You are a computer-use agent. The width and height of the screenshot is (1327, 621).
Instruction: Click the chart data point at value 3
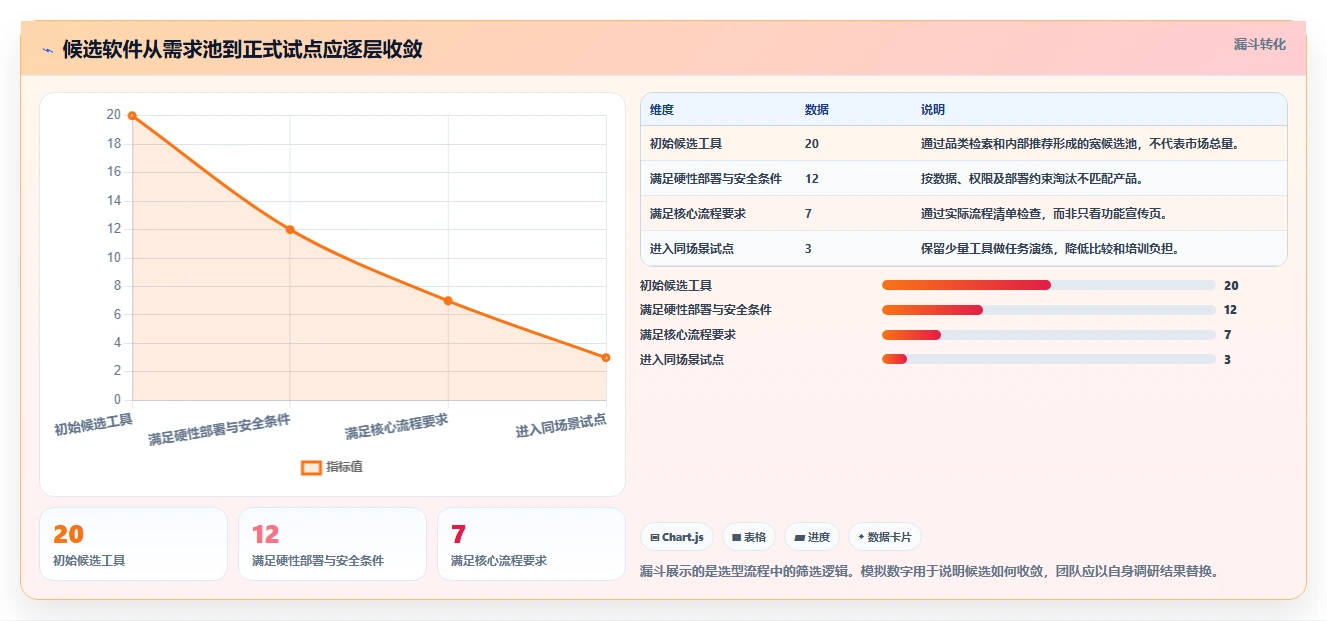(606, 358)
